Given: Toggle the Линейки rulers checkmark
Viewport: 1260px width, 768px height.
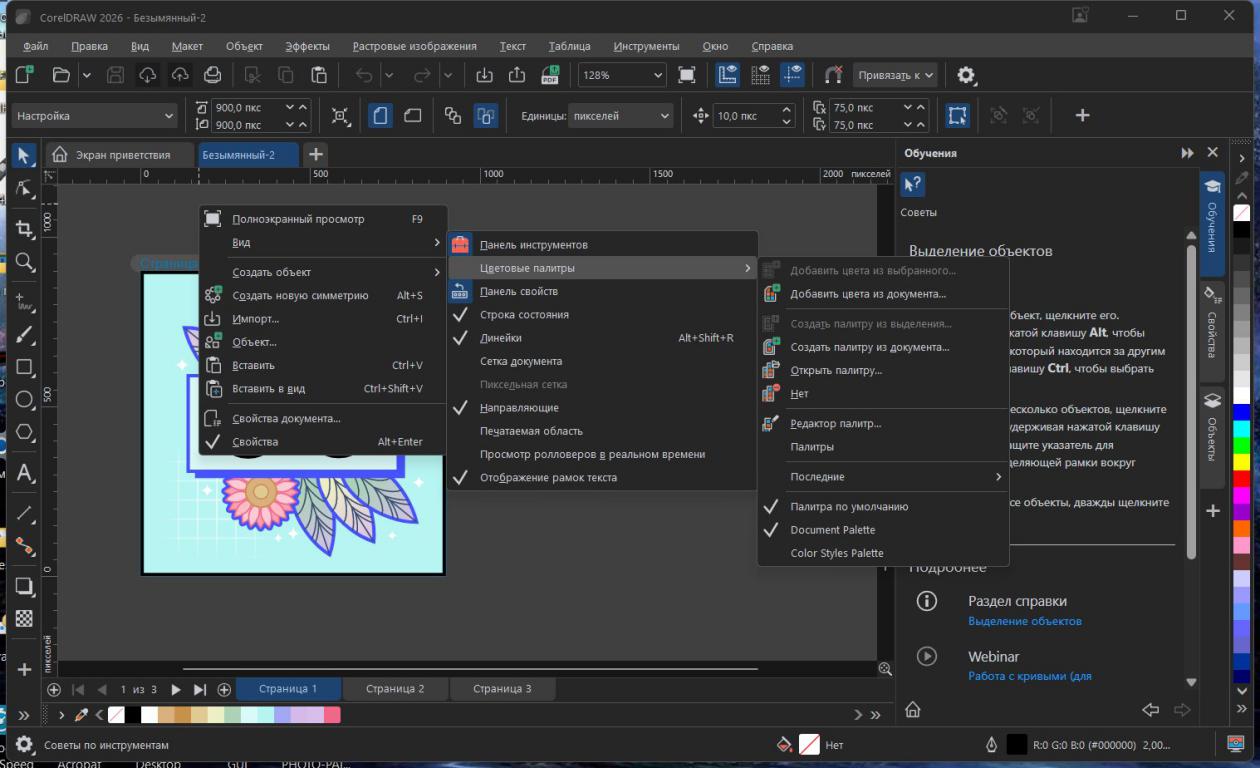Looking at the screenshot, I should (x=500, y=338).
